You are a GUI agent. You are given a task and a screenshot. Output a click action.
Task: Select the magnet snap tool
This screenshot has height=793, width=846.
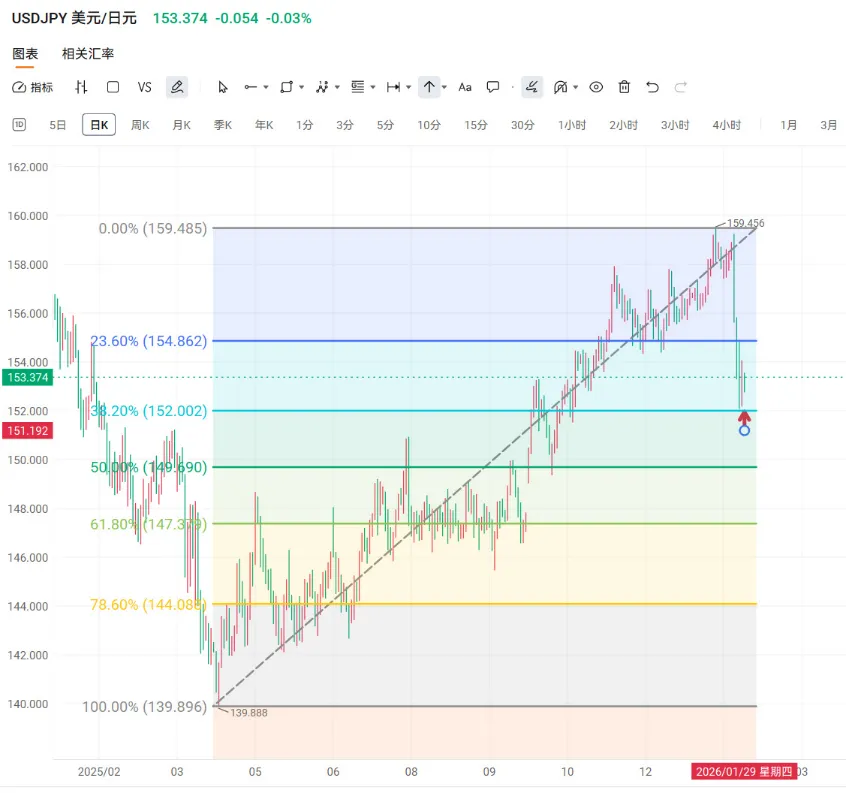tap(561, 87)
